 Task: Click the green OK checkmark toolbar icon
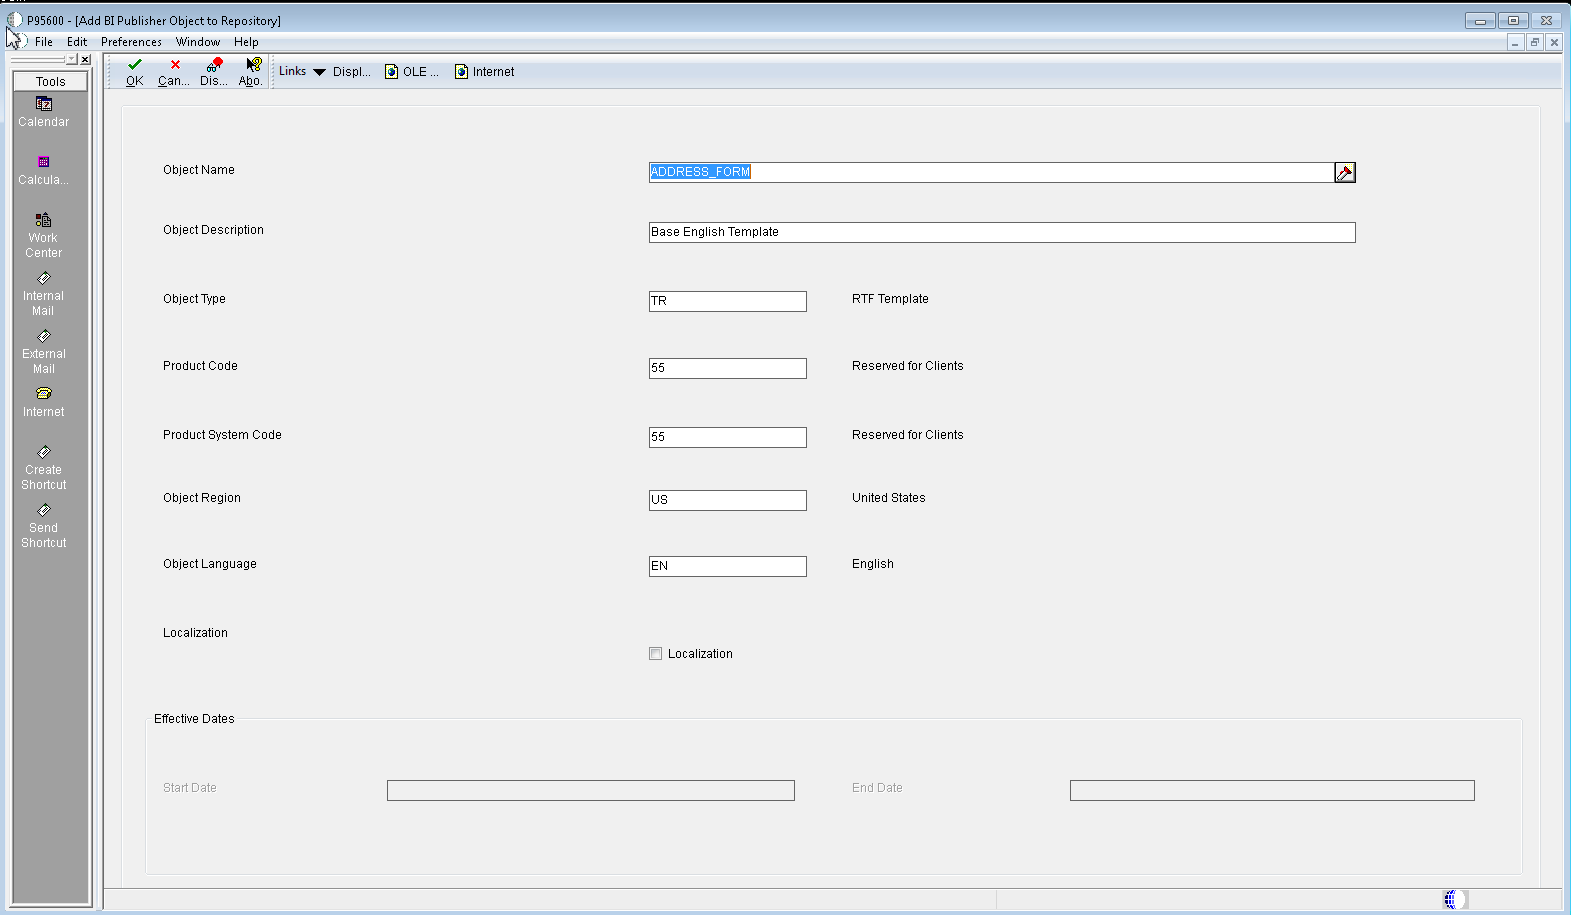[x=135, y=64]
